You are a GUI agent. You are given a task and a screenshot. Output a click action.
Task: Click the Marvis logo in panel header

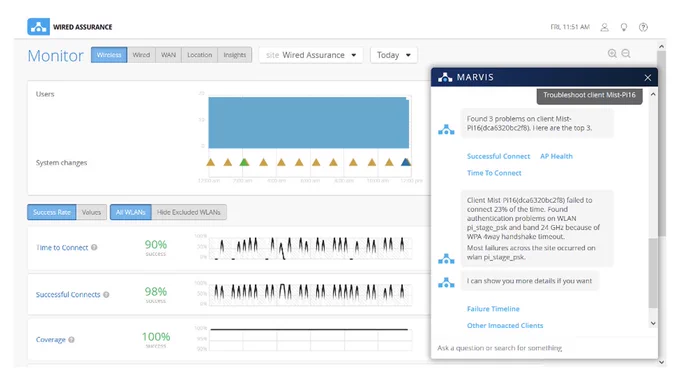pyautogui.click(x=445, y=77)
